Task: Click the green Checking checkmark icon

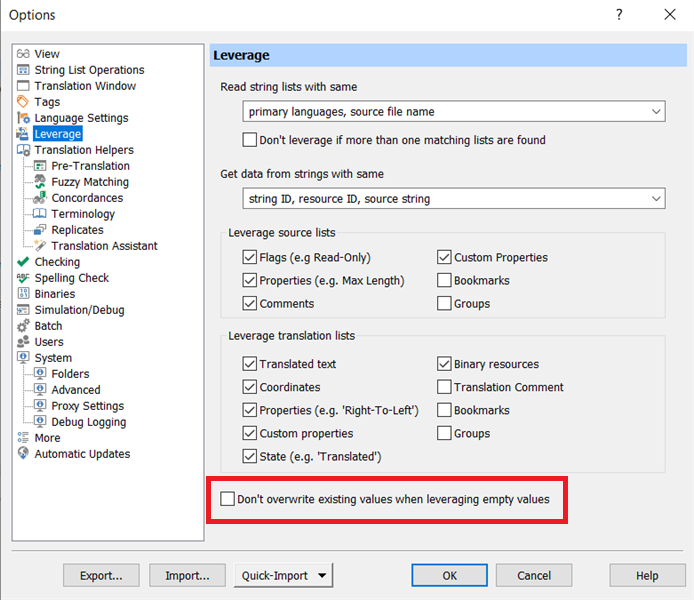Action: 23,262
